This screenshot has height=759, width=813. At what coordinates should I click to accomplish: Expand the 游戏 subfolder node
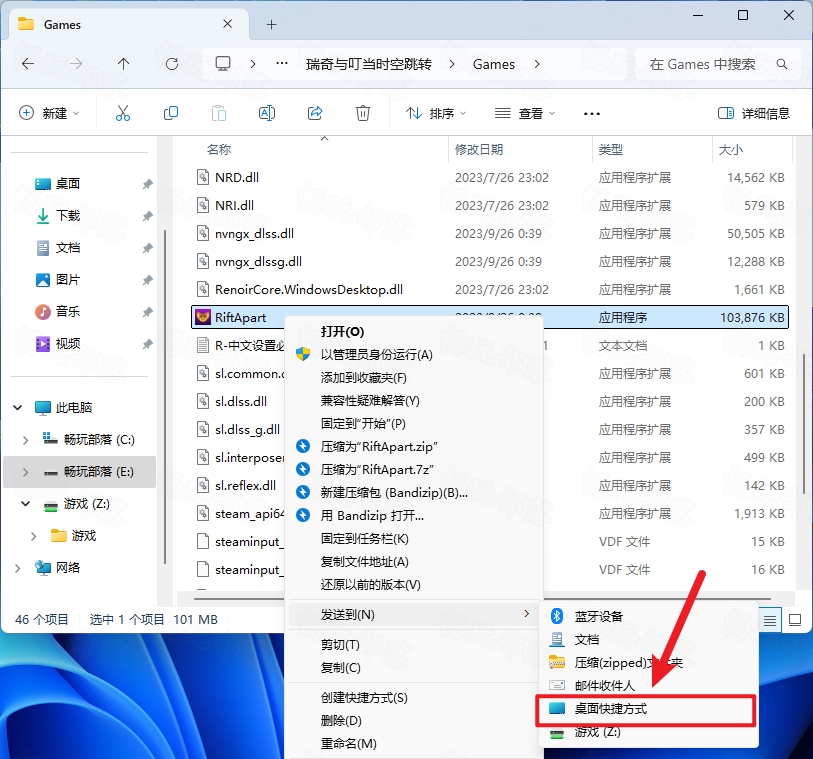click(34, 536)
